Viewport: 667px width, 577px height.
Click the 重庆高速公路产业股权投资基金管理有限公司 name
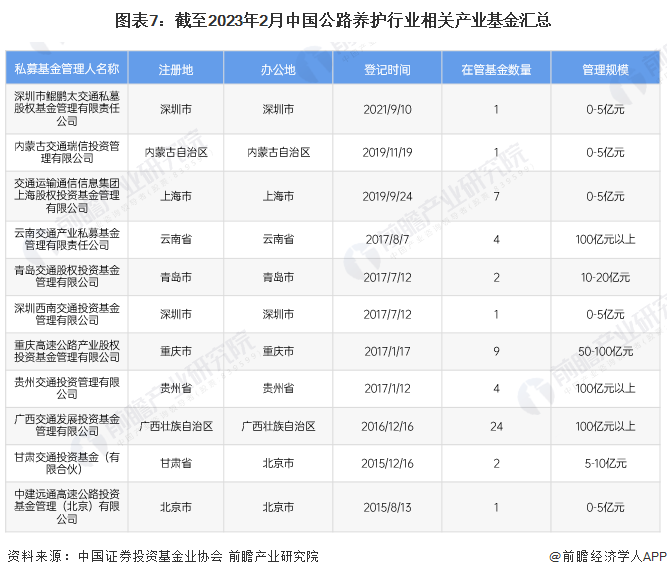click(x=67, y=352)
